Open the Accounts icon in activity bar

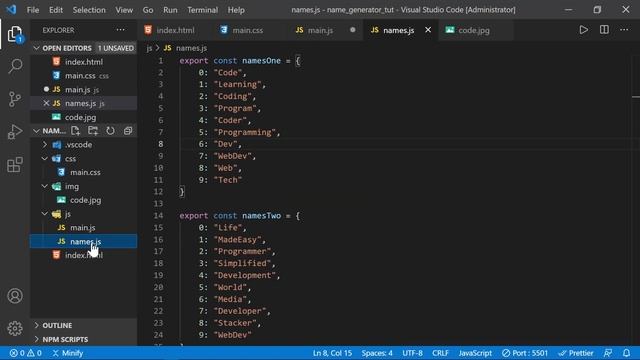point(15,296)
